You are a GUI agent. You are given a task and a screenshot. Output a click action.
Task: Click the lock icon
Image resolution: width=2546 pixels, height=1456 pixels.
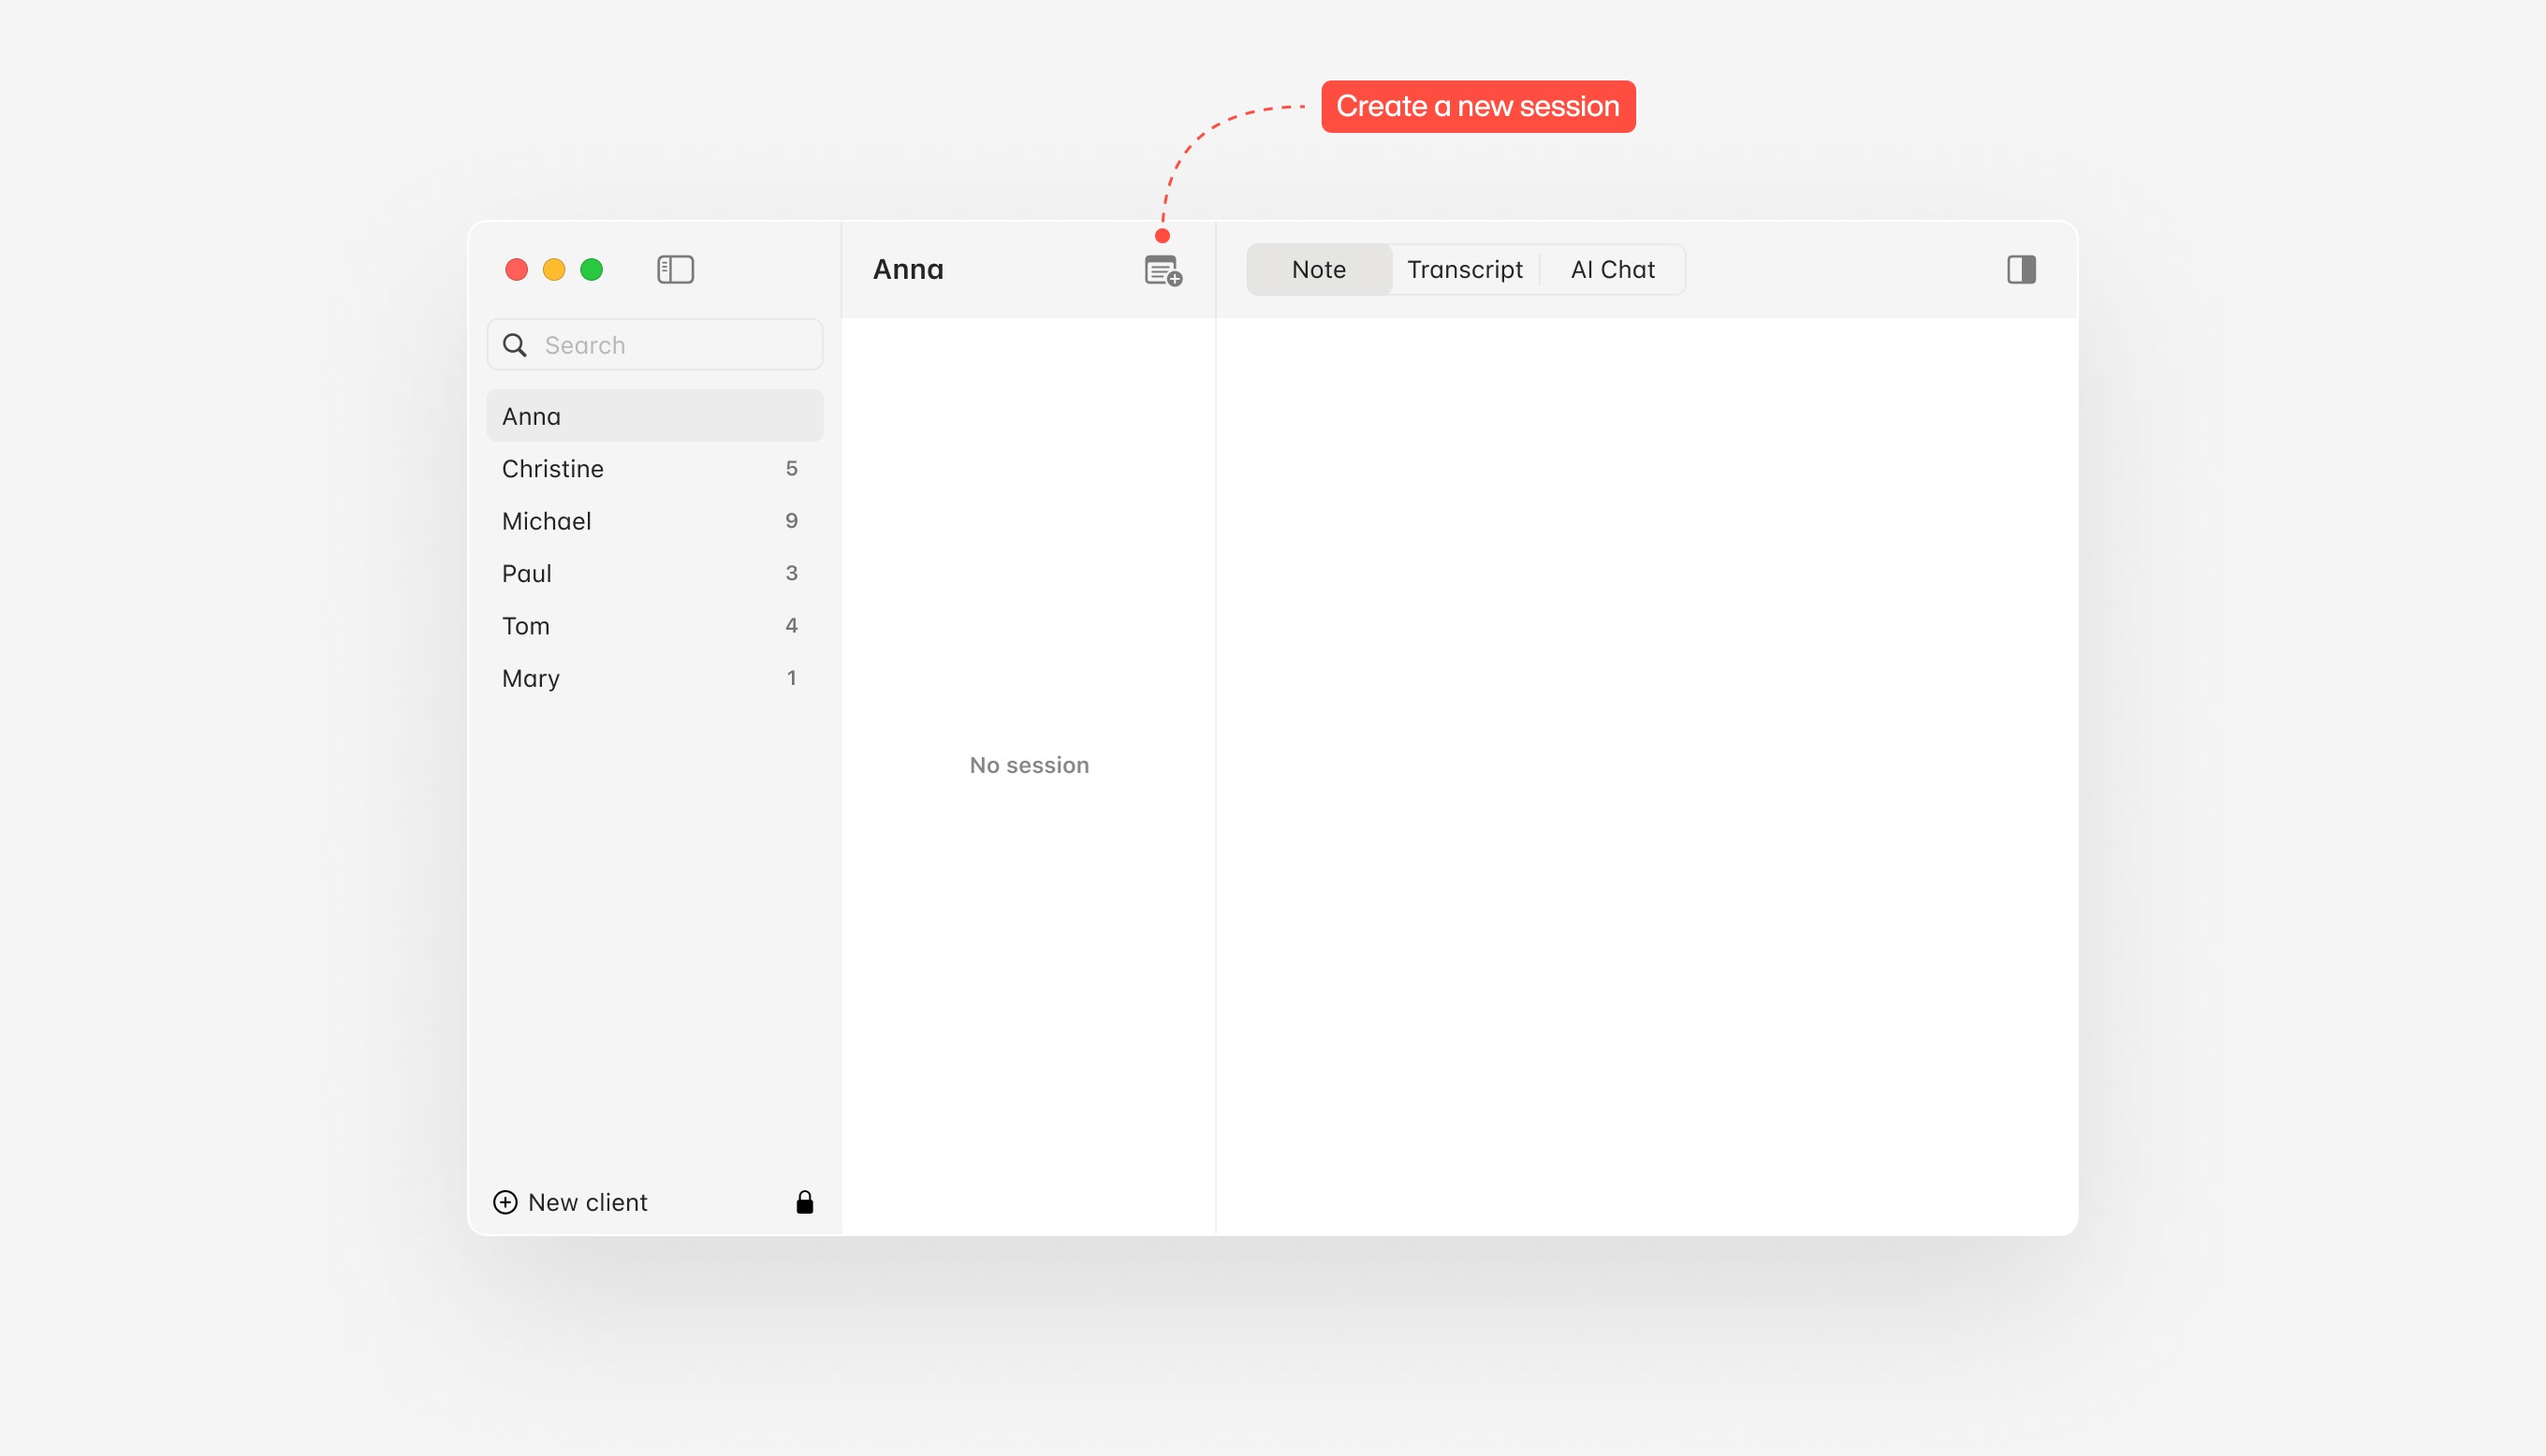[x=804, y=1202]
